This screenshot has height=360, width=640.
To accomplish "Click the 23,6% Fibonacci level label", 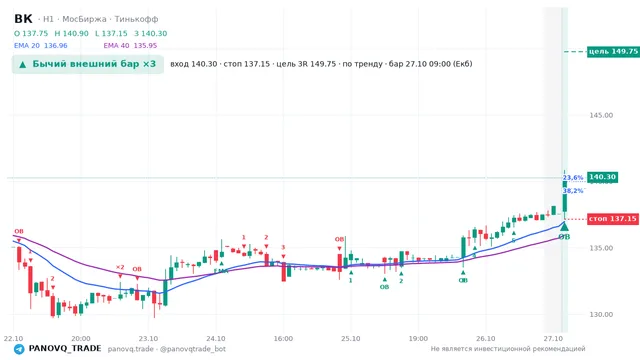I will 573,178.
